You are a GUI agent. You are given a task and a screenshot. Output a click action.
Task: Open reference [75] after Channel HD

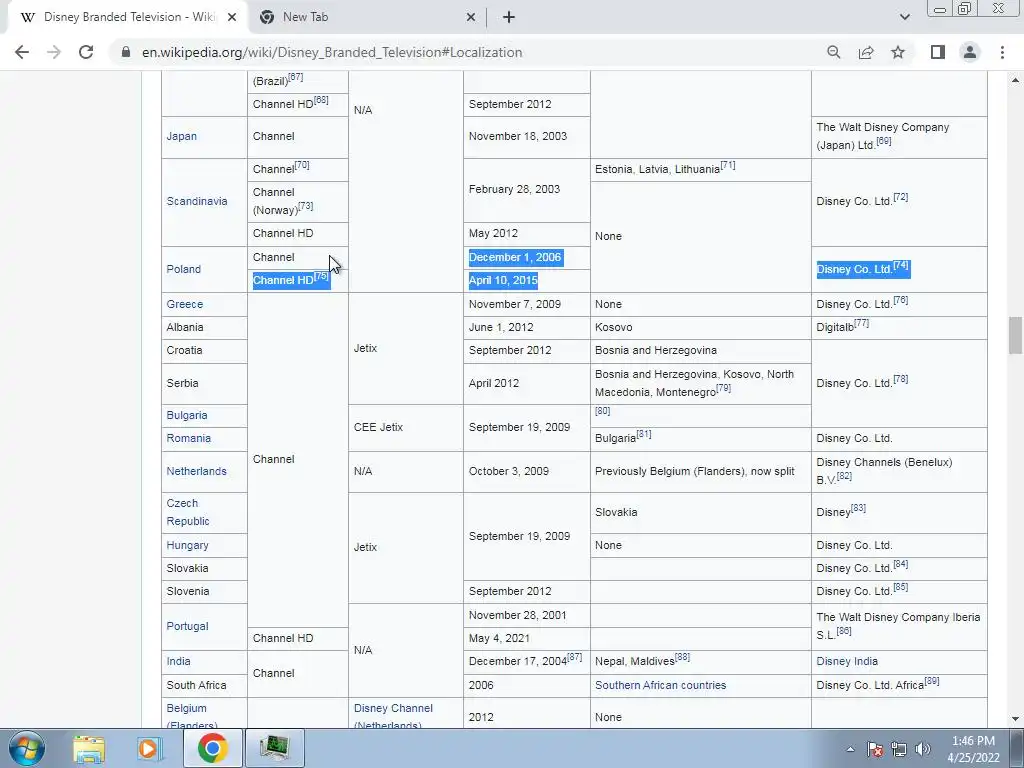(x=321, y=276)
